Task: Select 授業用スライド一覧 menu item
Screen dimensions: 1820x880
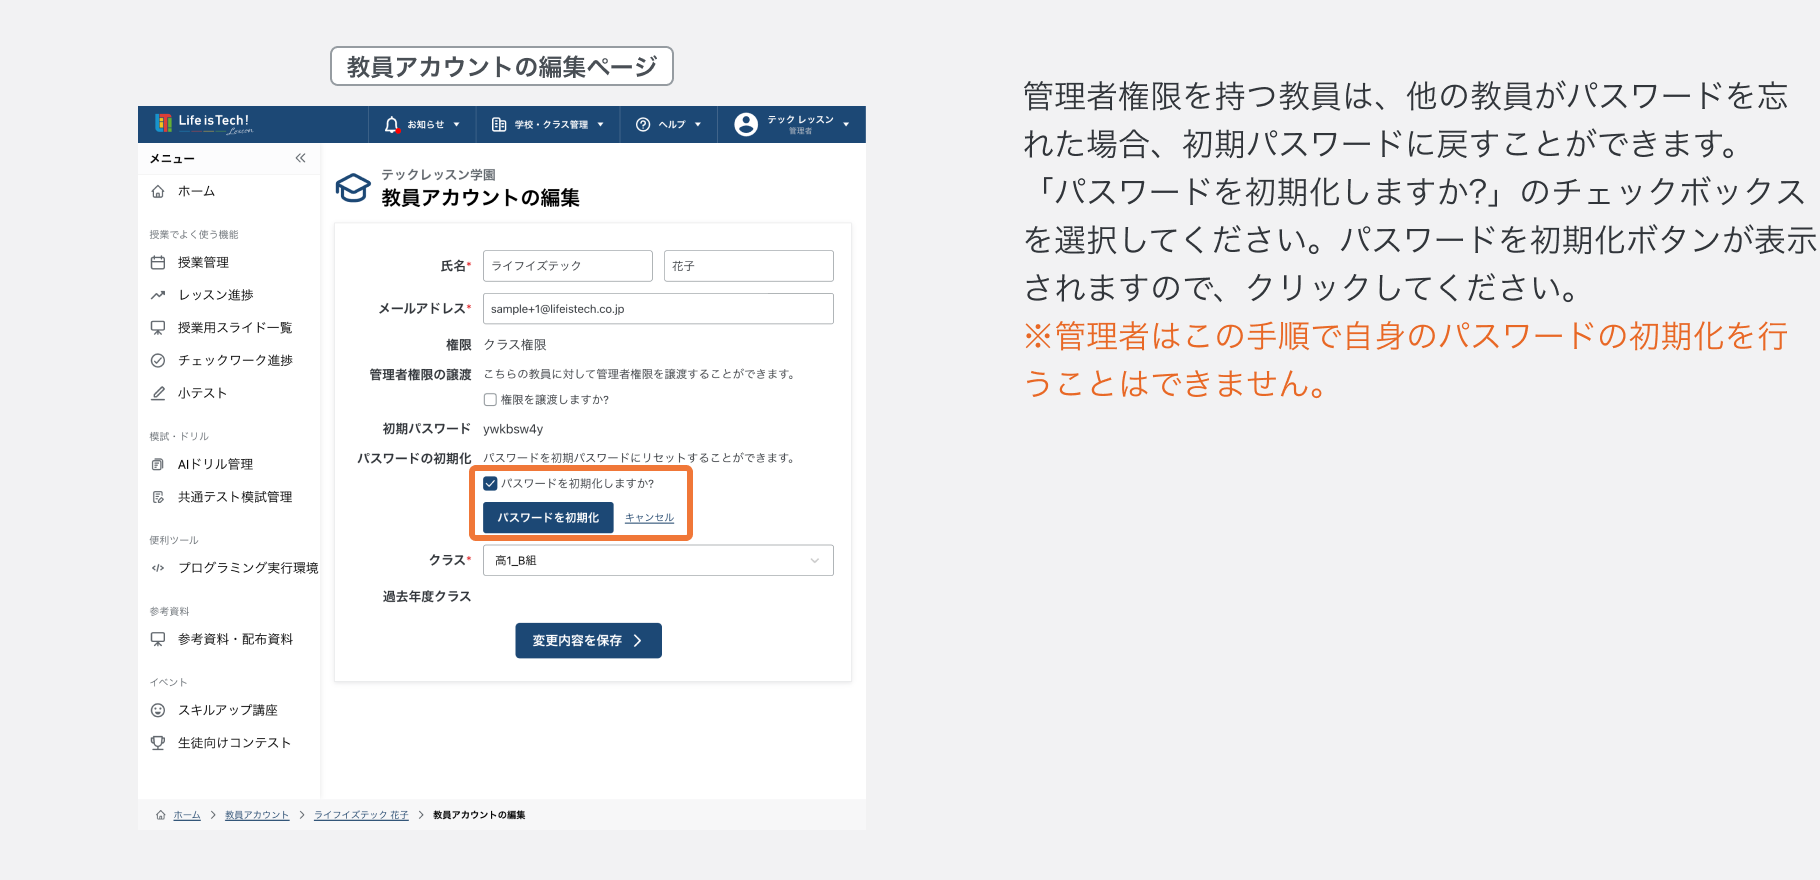Action: coord(235,328)
